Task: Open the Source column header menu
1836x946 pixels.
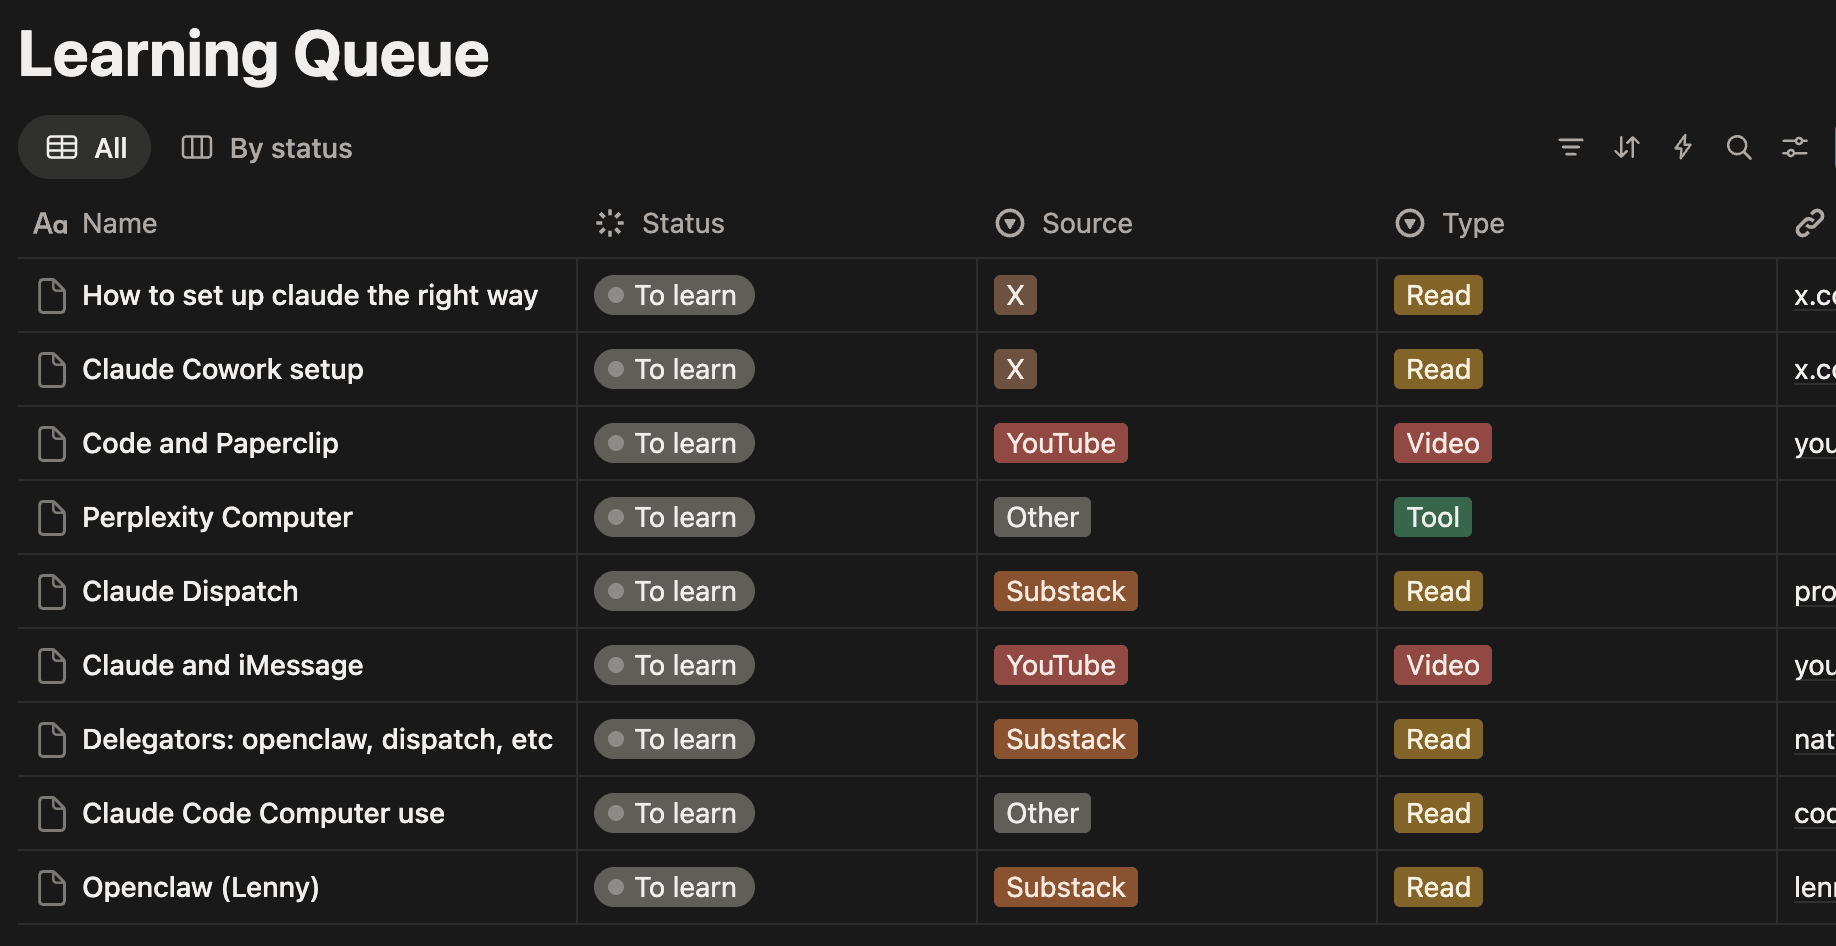Action: pos(1086,223)
